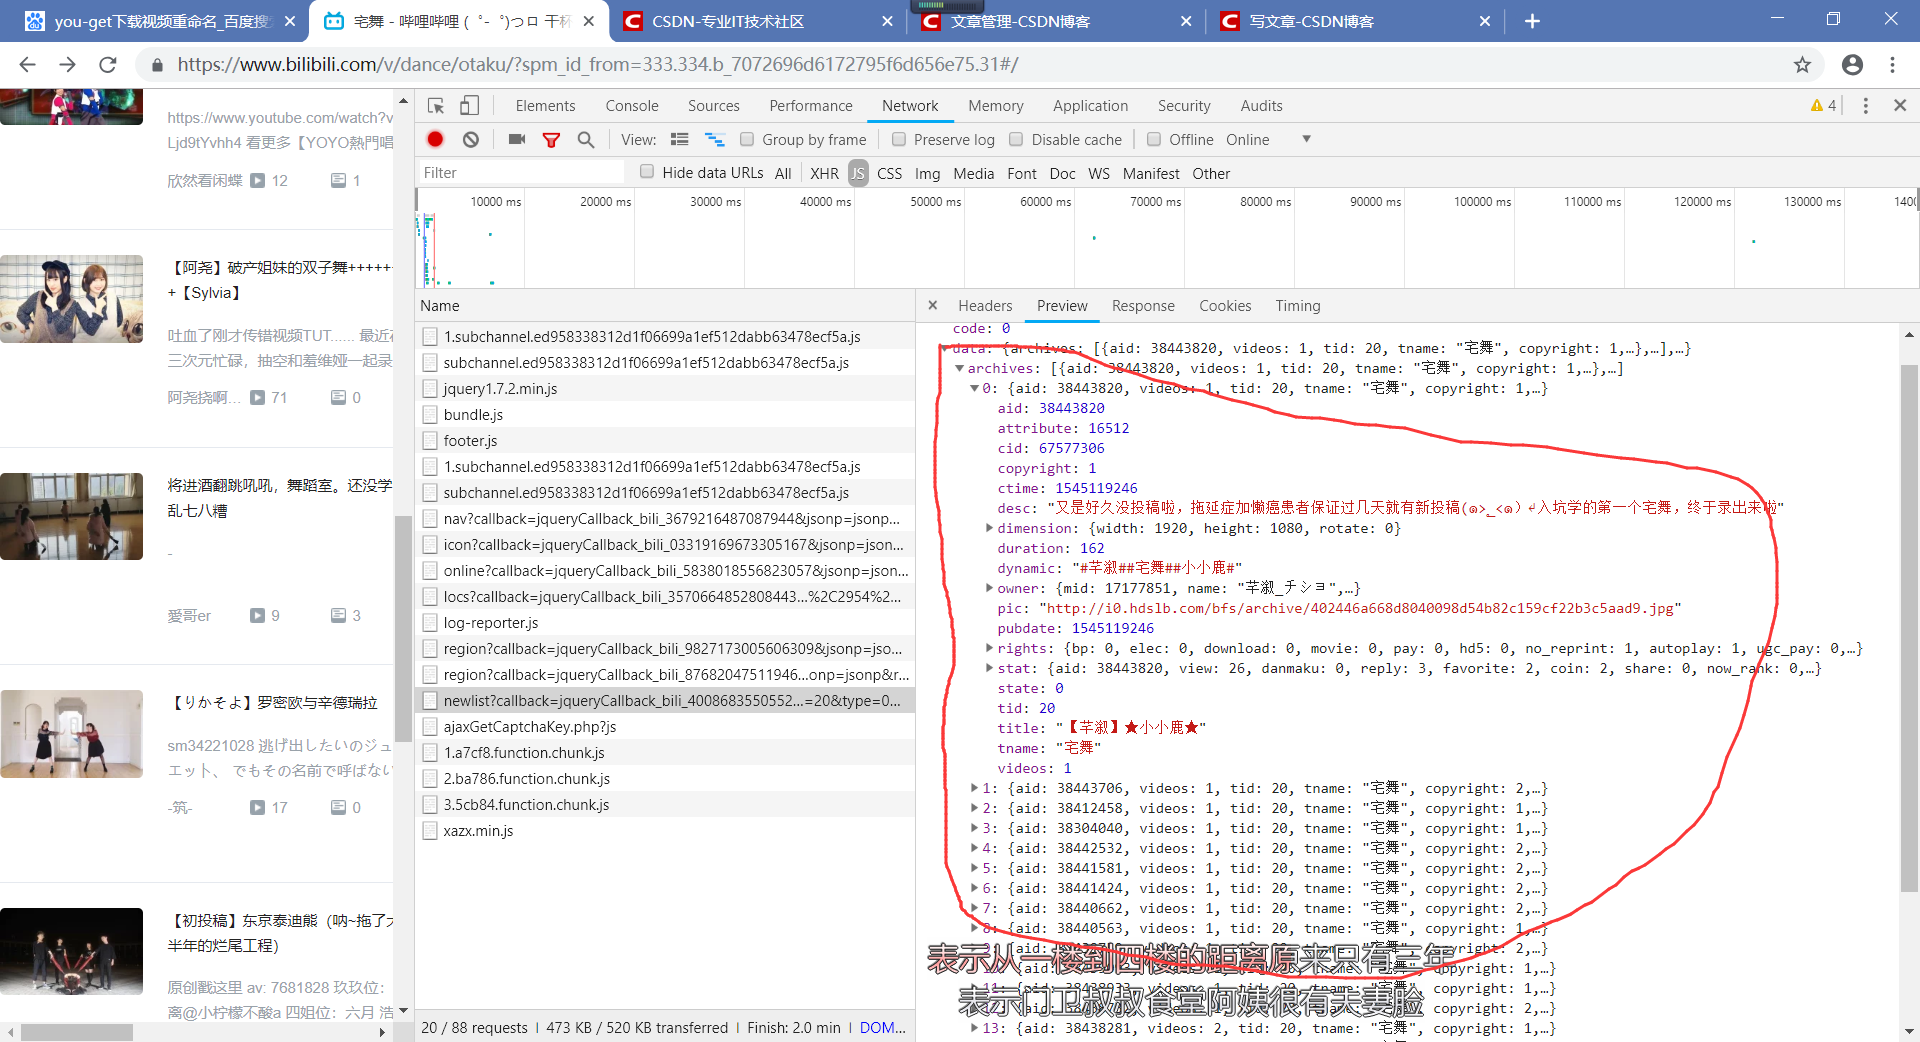Collapse archive item 0 node
This screenshot has height=1042, width=1920.
coord(974,388)
